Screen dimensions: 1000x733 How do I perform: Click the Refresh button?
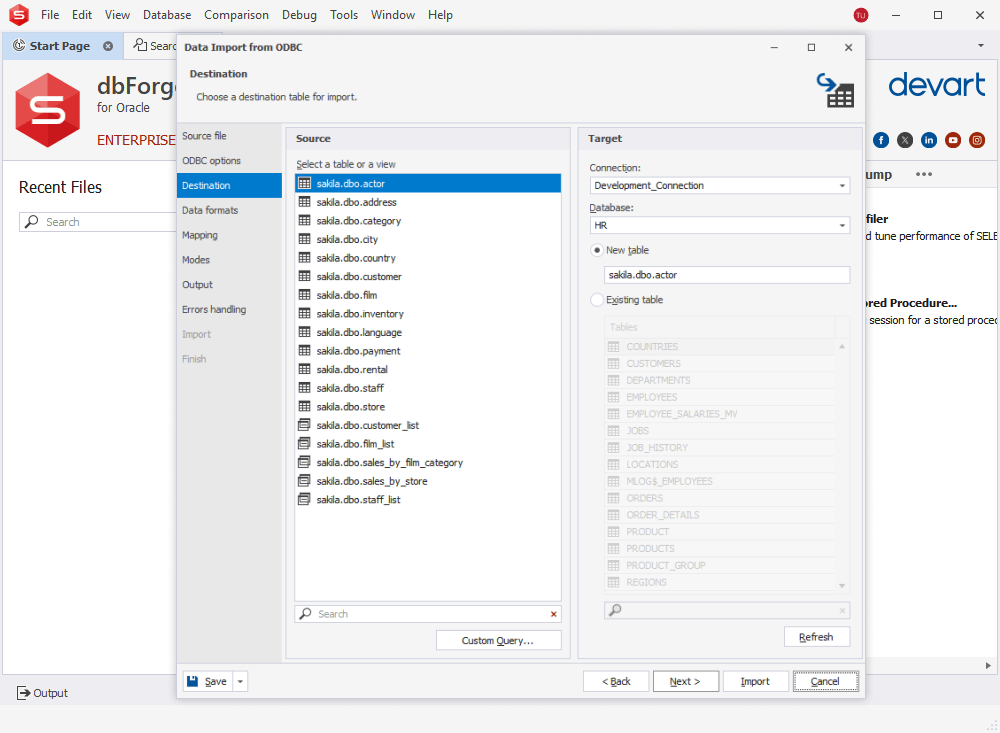[816, 637]
